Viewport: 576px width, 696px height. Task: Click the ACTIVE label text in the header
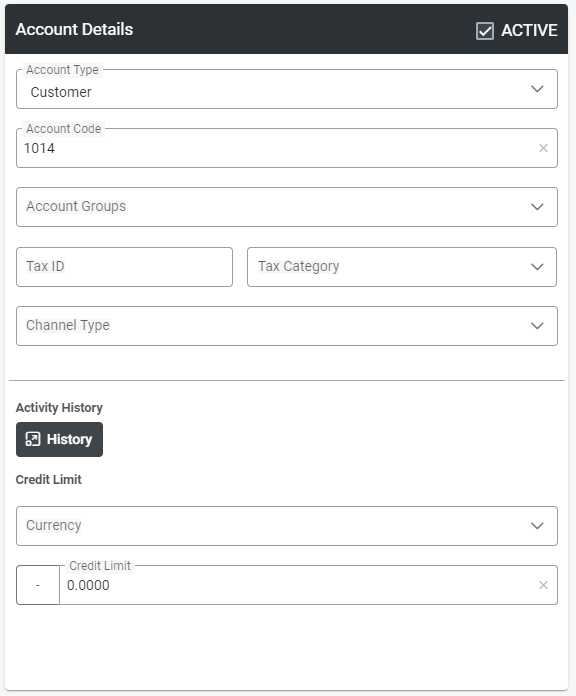pos(529,30)
